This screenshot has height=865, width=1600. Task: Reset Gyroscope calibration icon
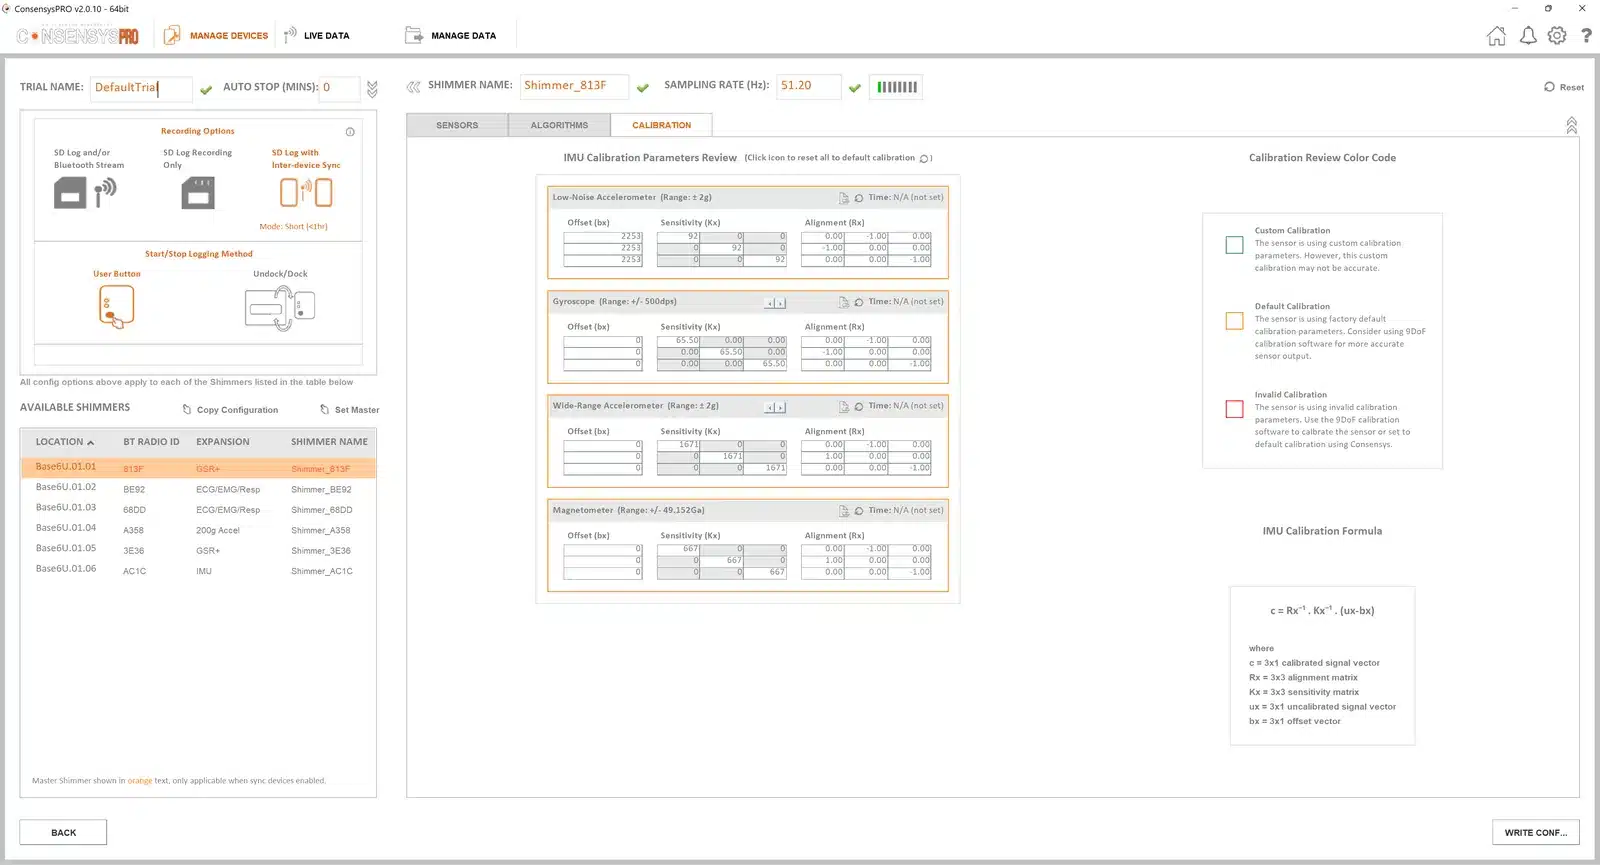[859, 302]
